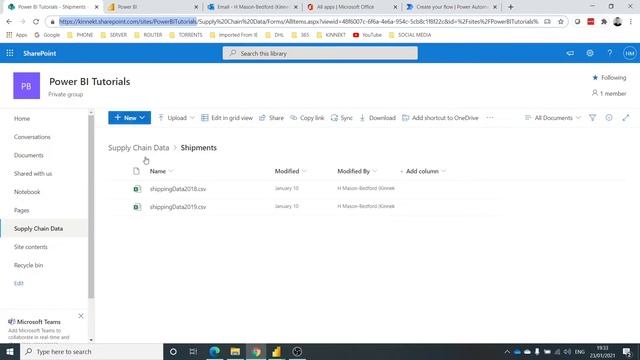
Task: Toggle Following star for this site
Action: (x=595, y=78)
